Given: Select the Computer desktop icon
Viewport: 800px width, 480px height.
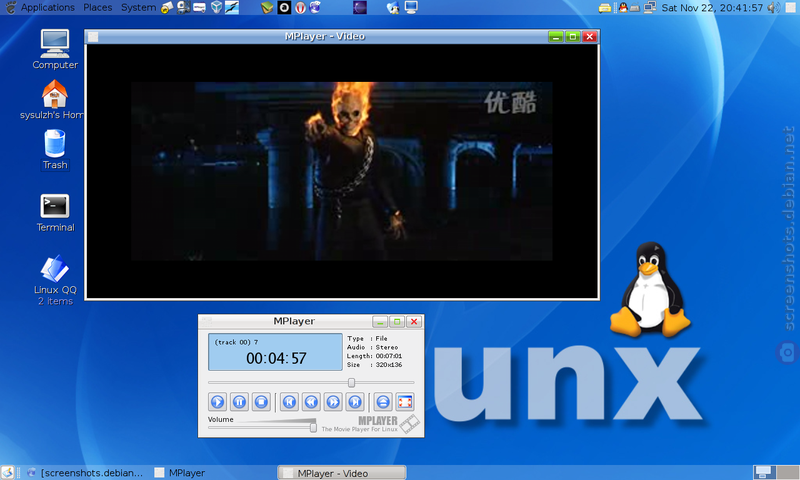Looking at the screenshot, I should click(x=55, y=49).
